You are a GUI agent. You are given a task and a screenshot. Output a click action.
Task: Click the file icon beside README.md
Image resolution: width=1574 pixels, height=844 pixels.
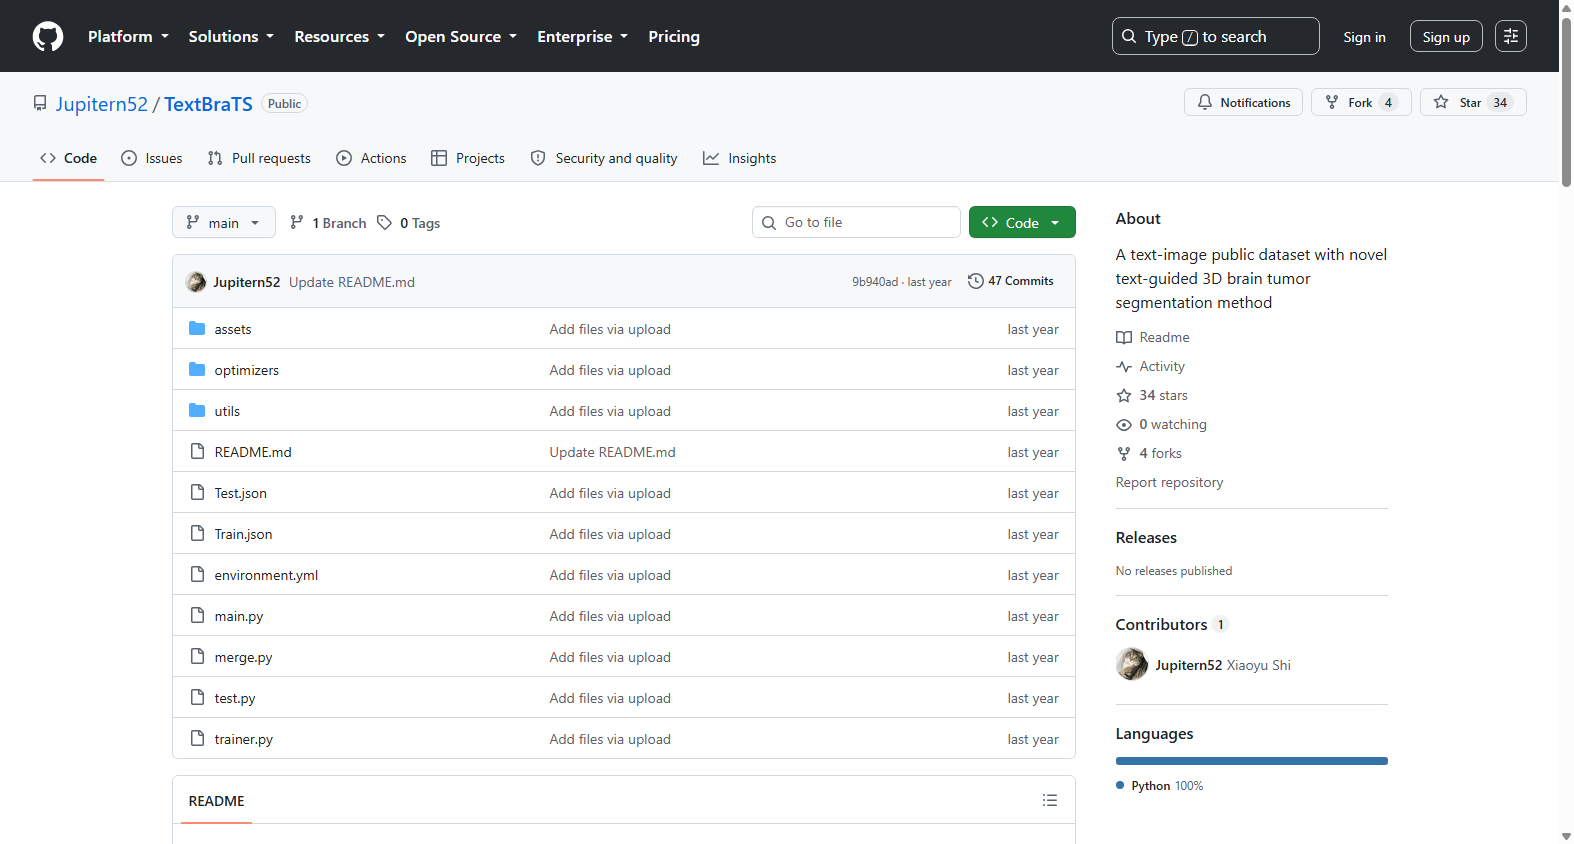[197, 452]
